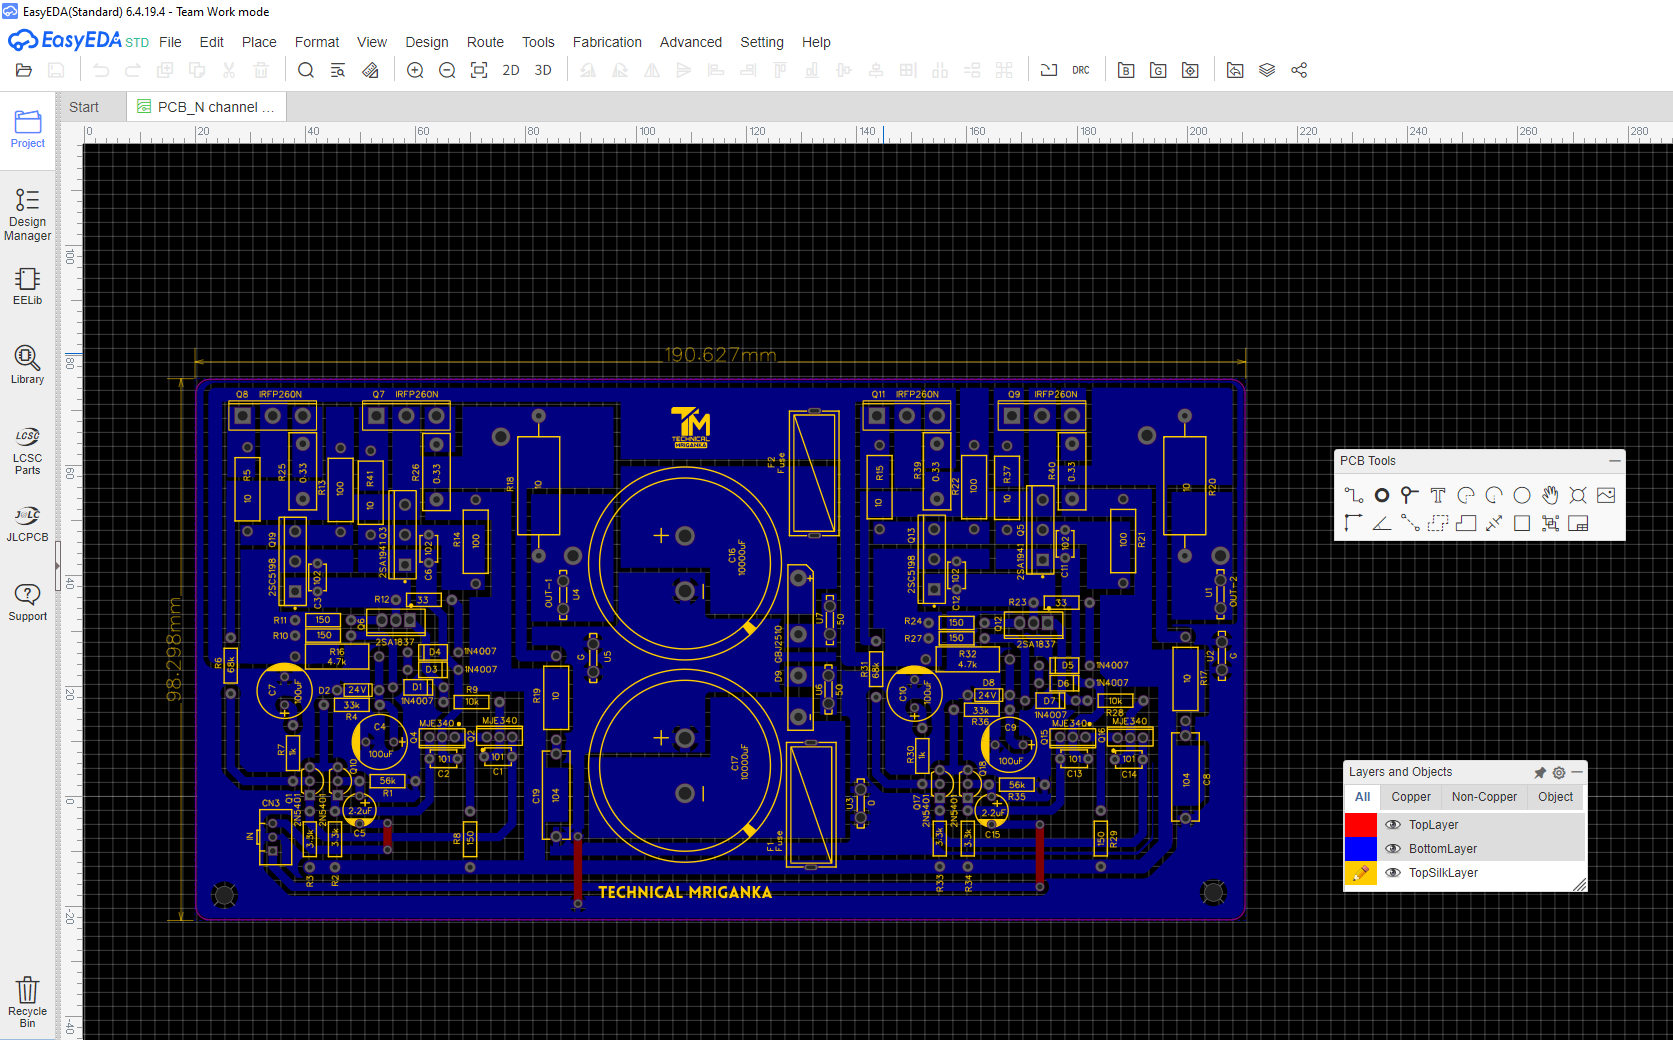Viewport: 1673px width, 1040px height.
Task: Click the blue BottomLayer color swatch
Action: (1361, 849)
